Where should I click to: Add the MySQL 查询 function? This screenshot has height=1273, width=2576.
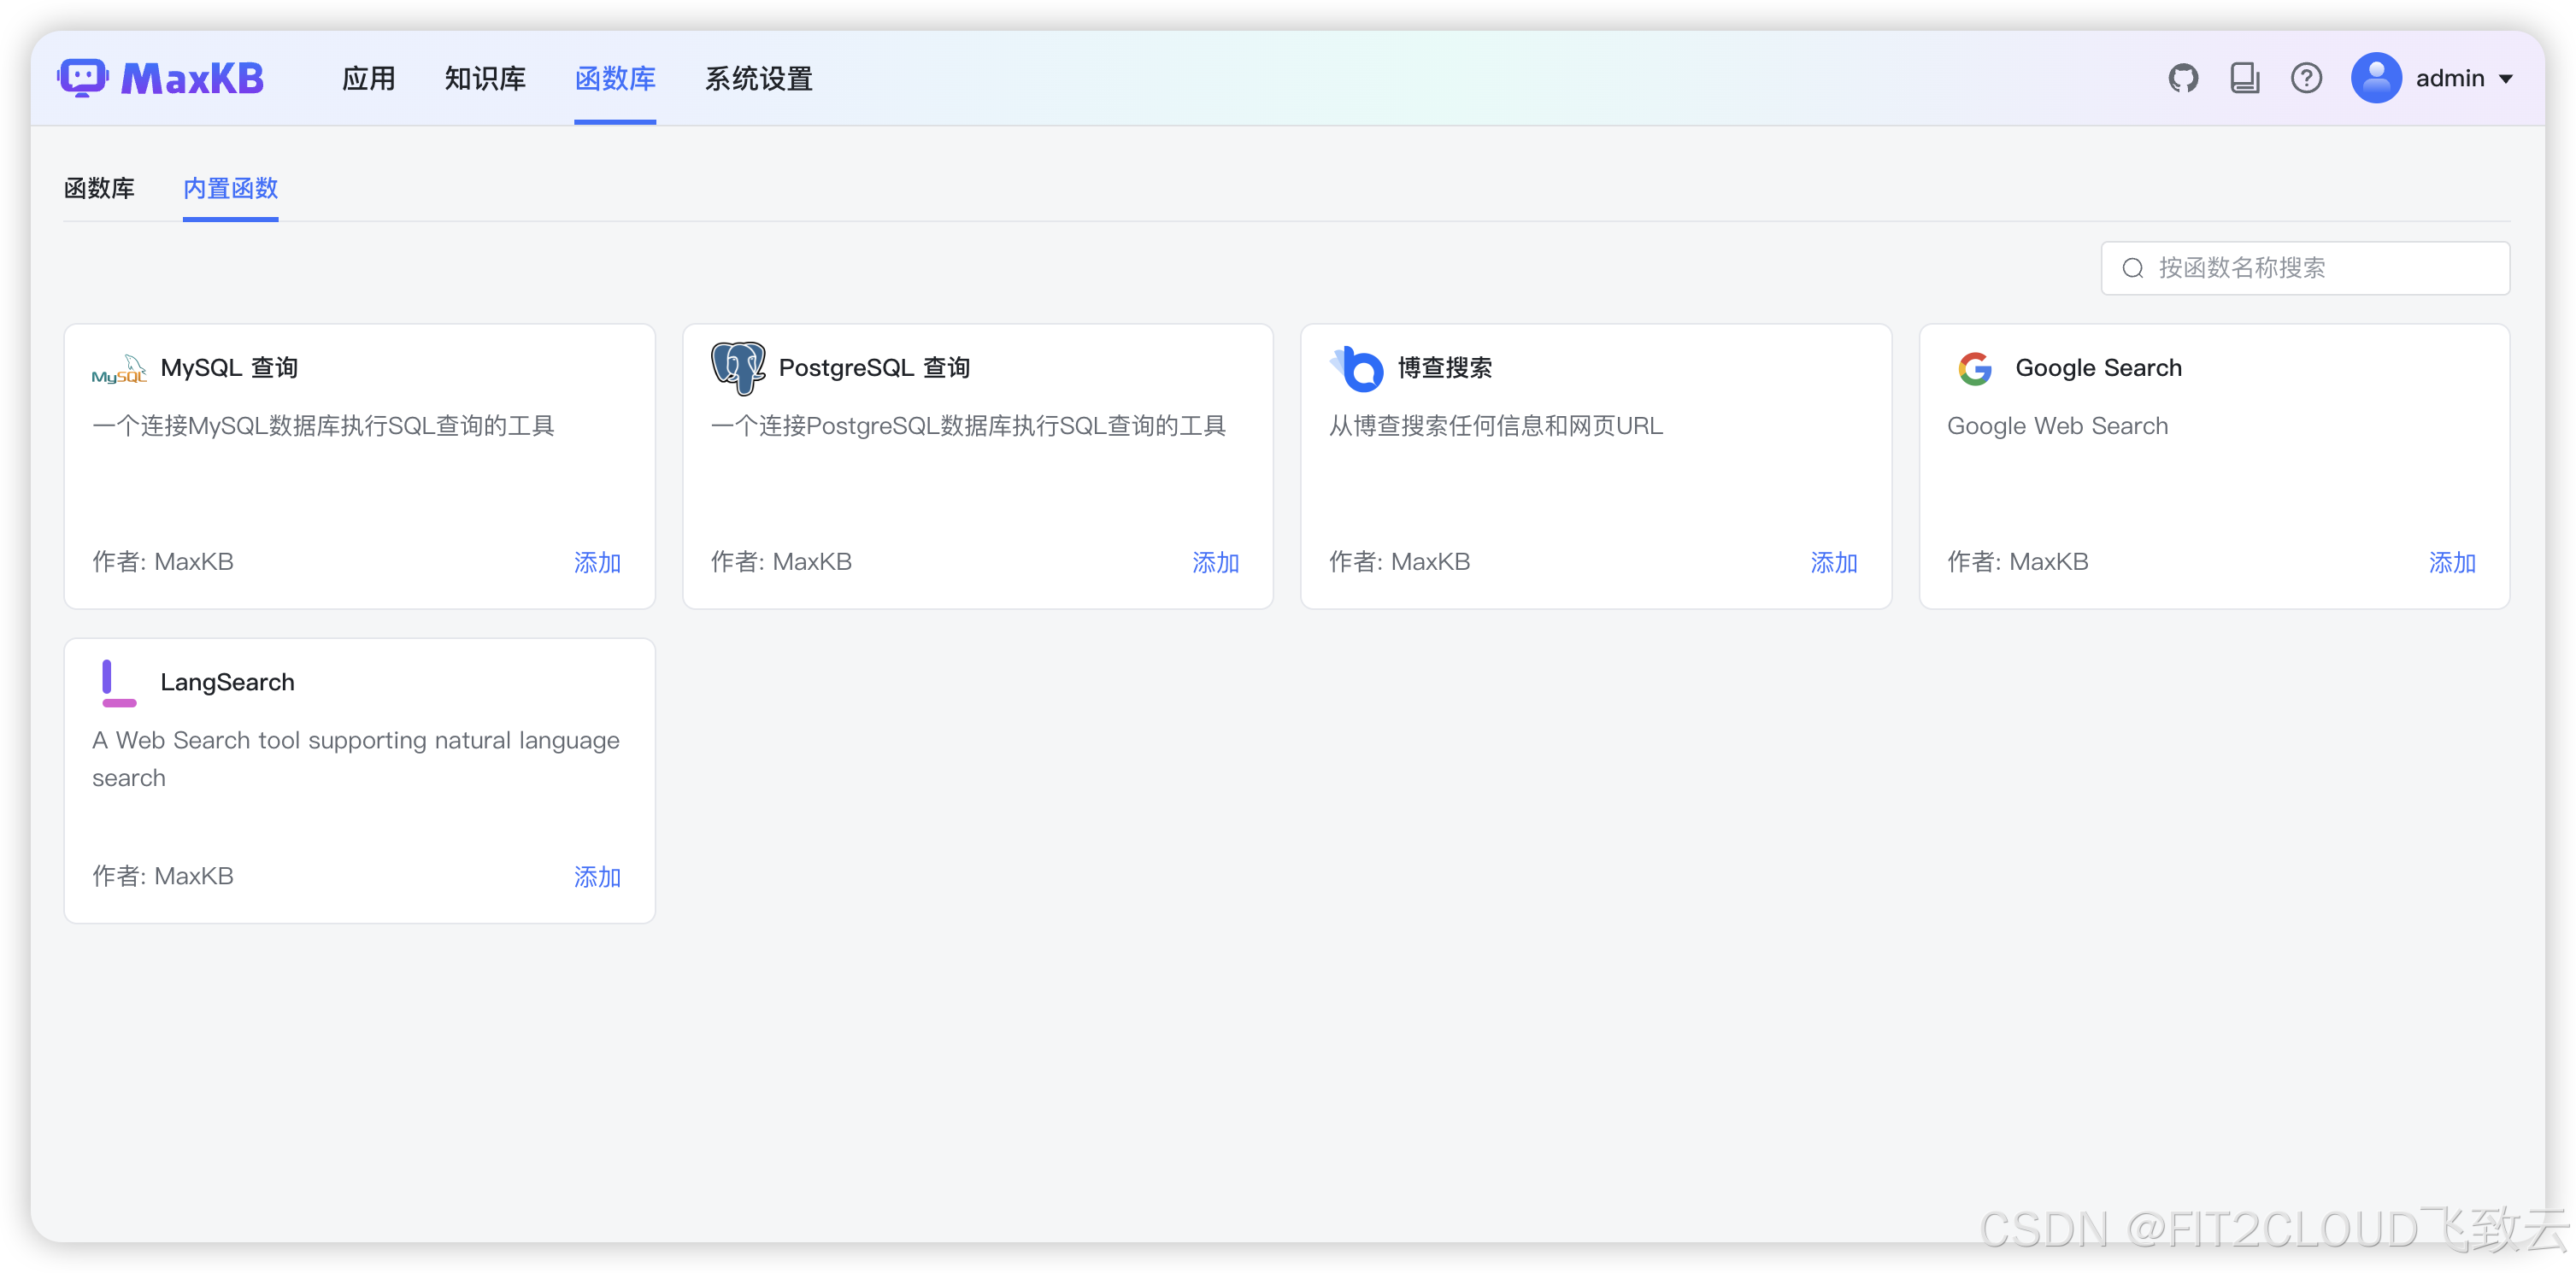tap(597, 563)
